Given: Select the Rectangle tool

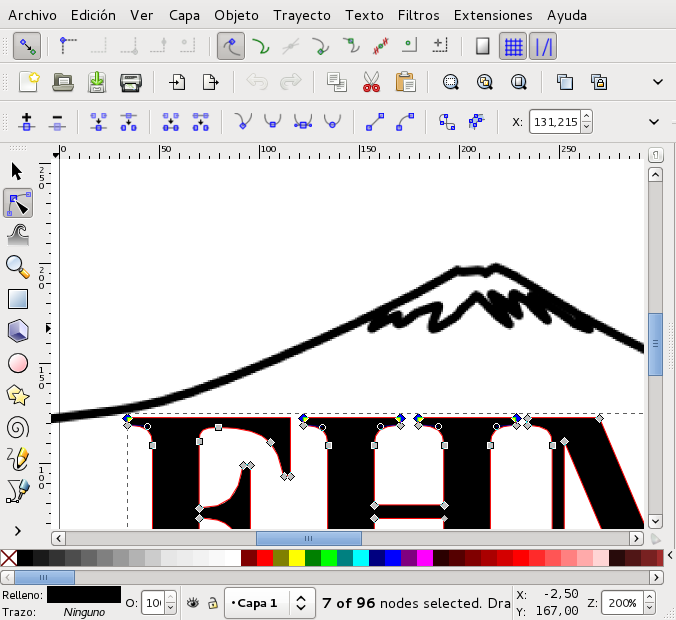Looking at the screenshot, I should (18, 299).
